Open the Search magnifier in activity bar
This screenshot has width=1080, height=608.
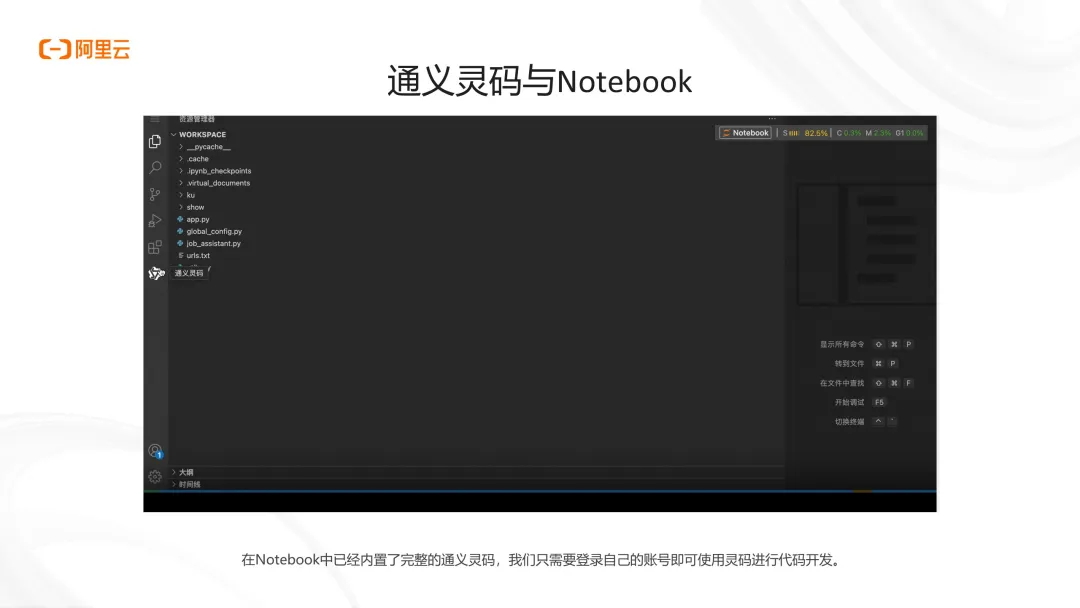click(155, 167)
